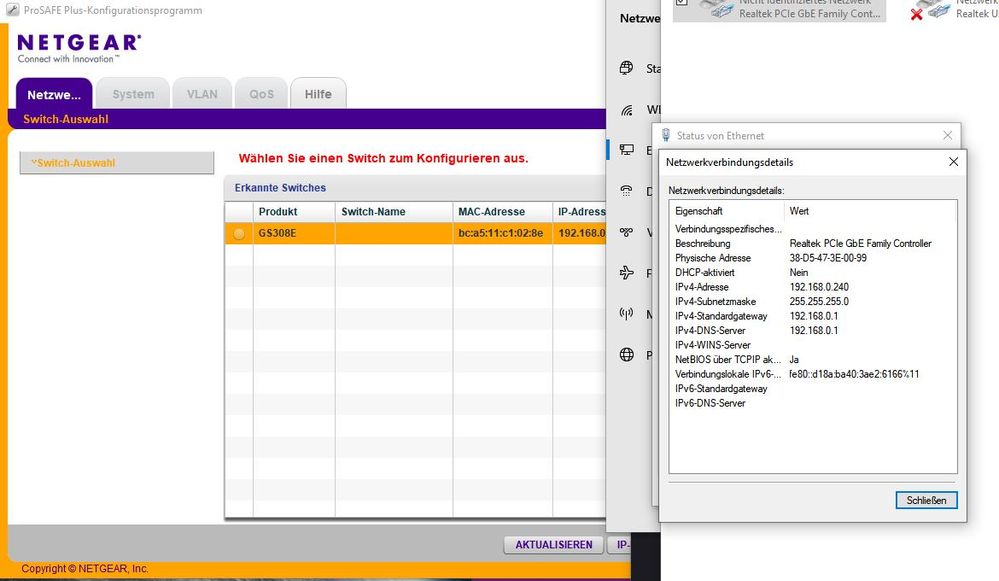Select the IPv4-DNS-Server row

[812, 331]
